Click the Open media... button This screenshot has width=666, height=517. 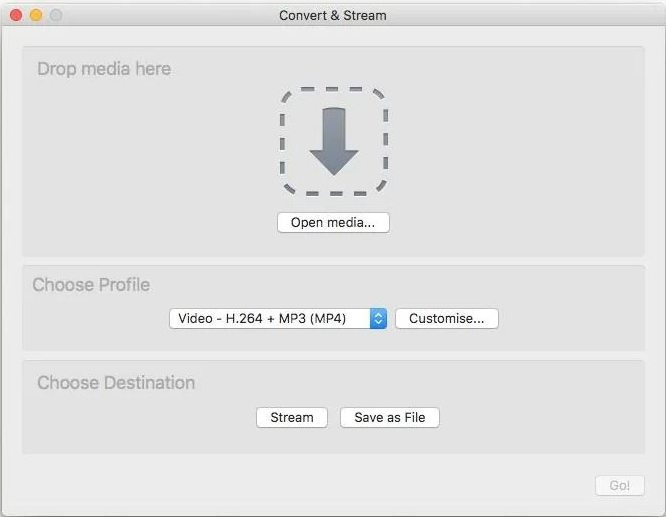click(333, 223)
